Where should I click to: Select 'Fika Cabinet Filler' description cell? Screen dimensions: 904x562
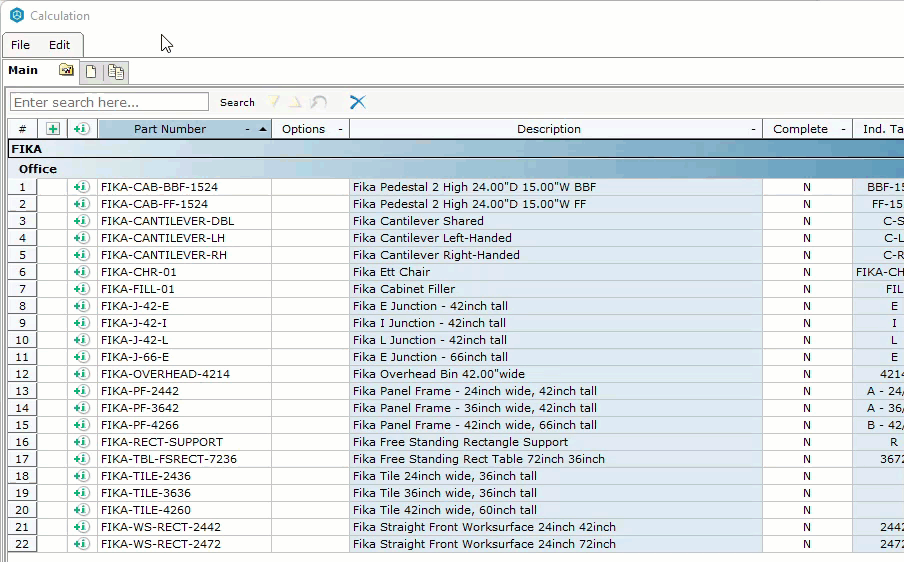(x=556, y=289)
